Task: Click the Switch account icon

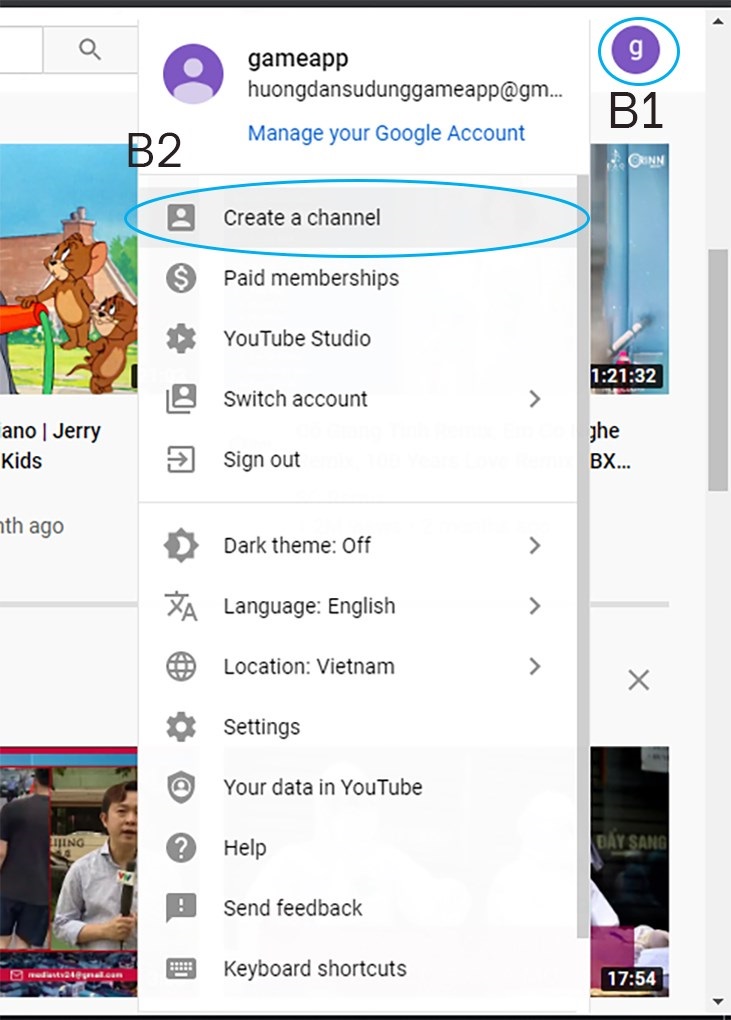Action: point(181,399)
